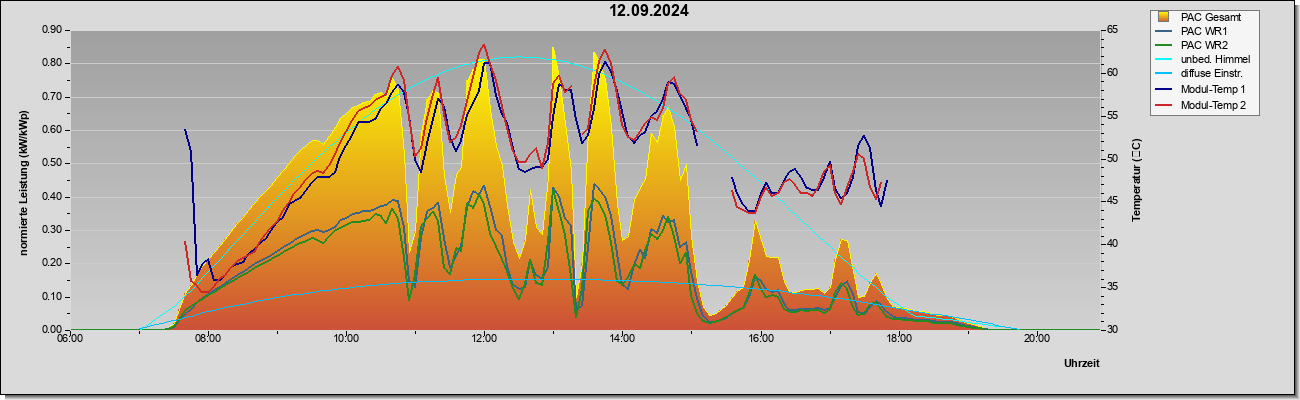Screen dimensions: 1300x400
Task: Click the PAC WR2 legend entry
Action: click(1204, 45)
